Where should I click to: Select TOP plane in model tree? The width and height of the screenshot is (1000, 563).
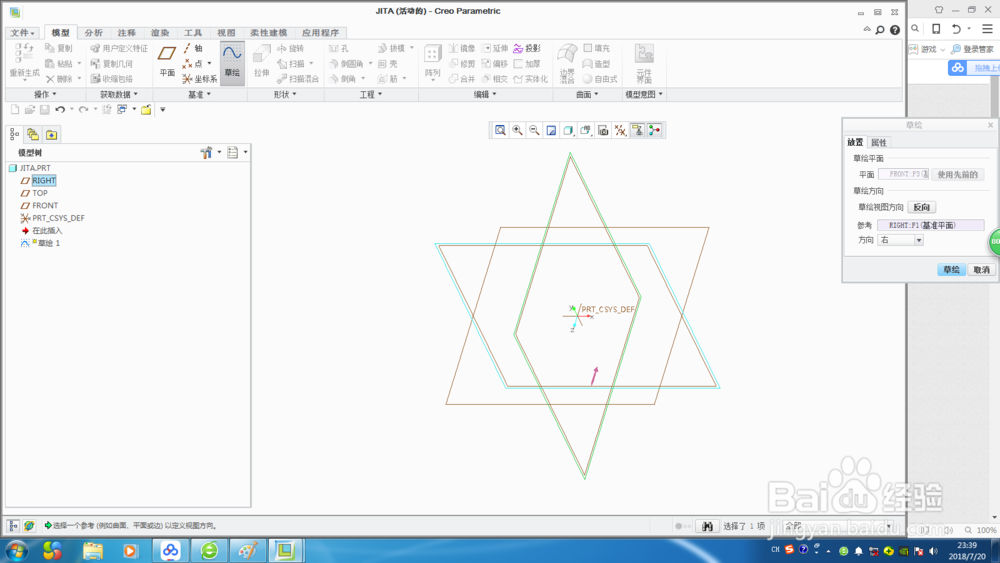pos(40,193)
